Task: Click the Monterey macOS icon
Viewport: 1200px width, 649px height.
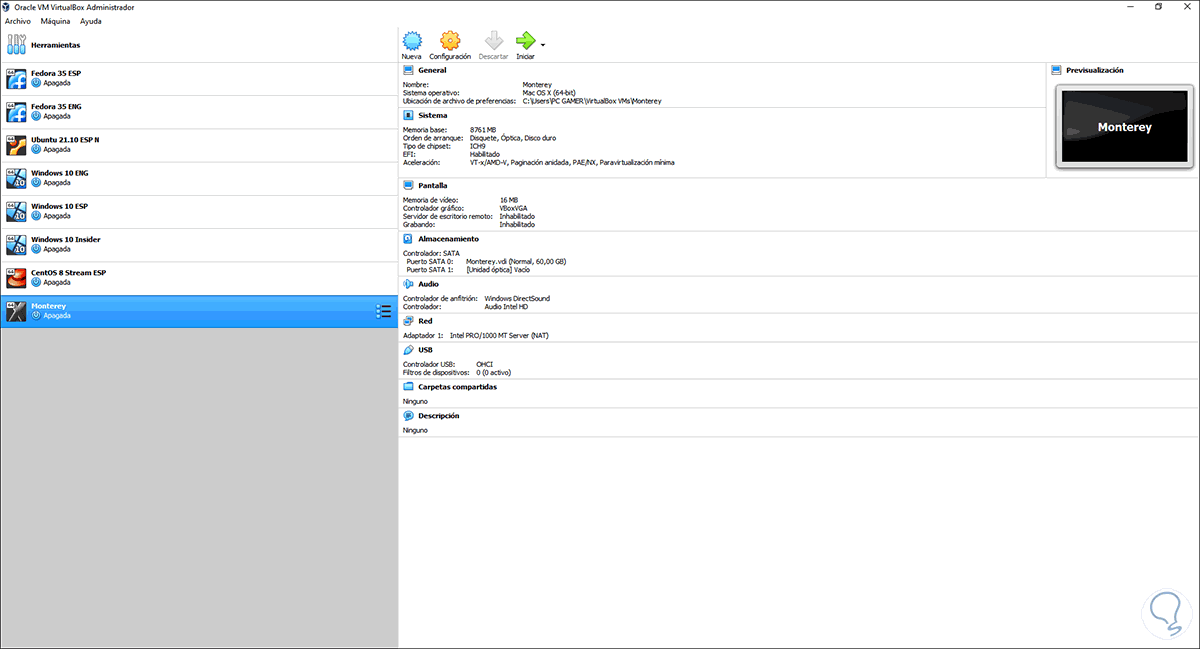Action: [x=16, y=310]
